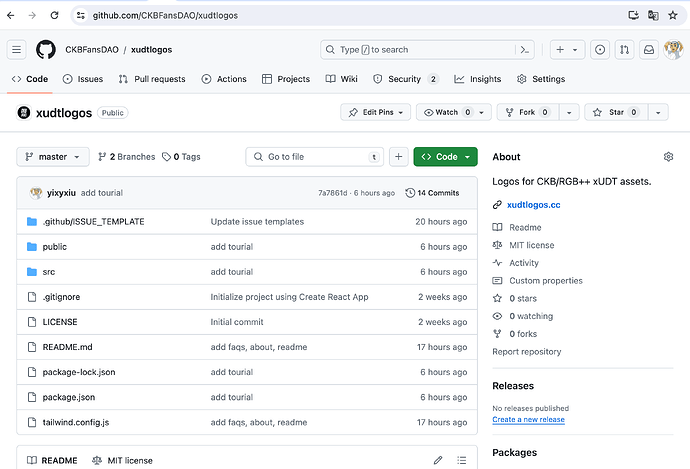
Task: Edit the README with pencil icon
Action: click(438, 460)
